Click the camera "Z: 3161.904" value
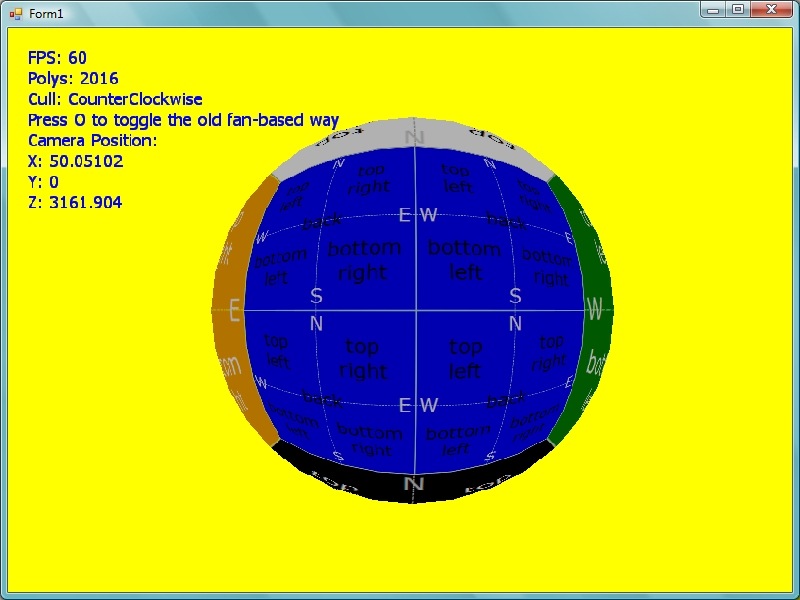 [x=75, y=203]
